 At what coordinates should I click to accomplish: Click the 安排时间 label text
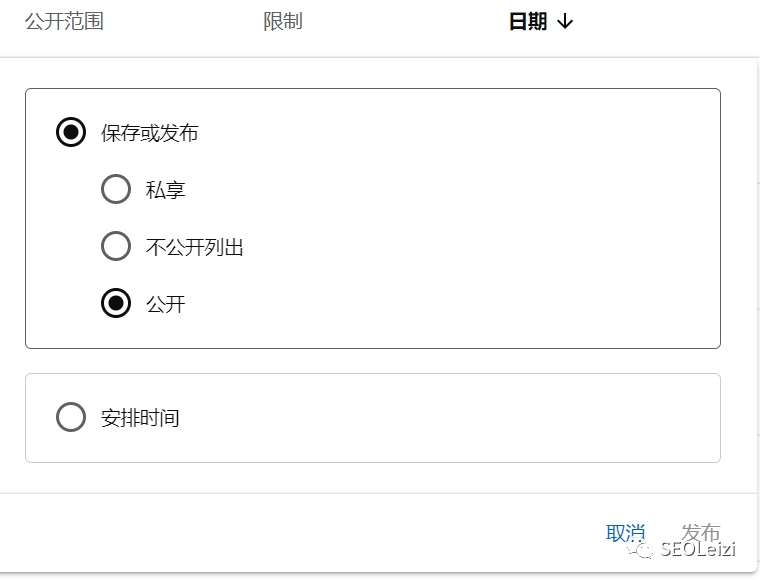tap(140, 418)
